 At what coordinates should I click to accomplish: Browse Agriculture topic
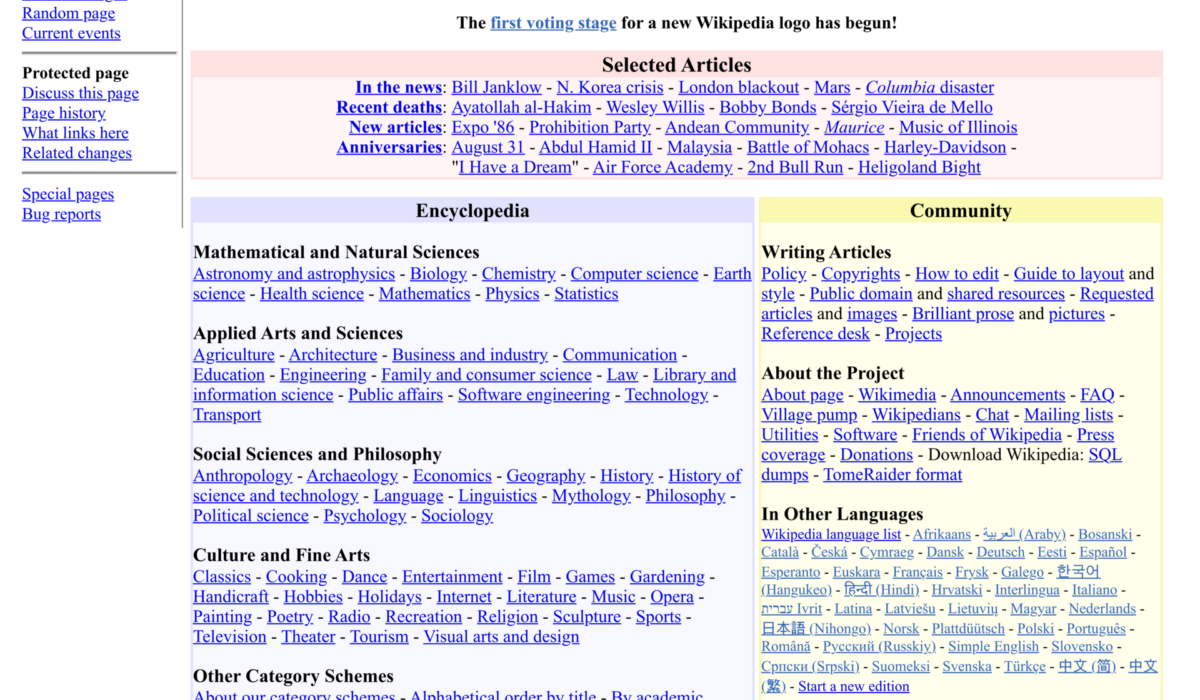tap(234, 355)
